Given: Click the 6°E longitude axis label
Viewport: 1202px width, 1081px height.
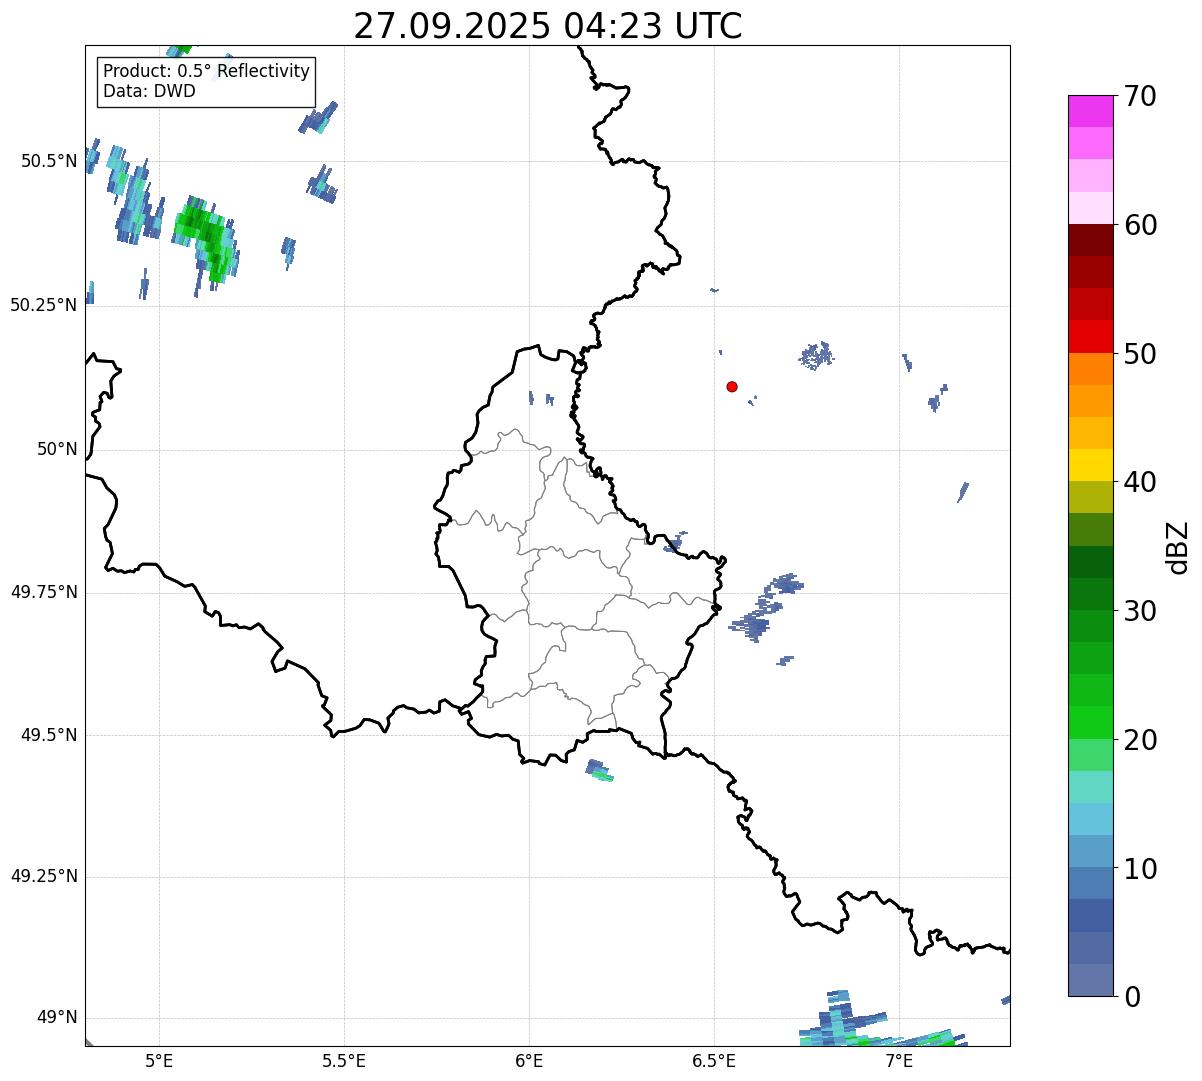Looking at the screenshot, I should 529,1060.
